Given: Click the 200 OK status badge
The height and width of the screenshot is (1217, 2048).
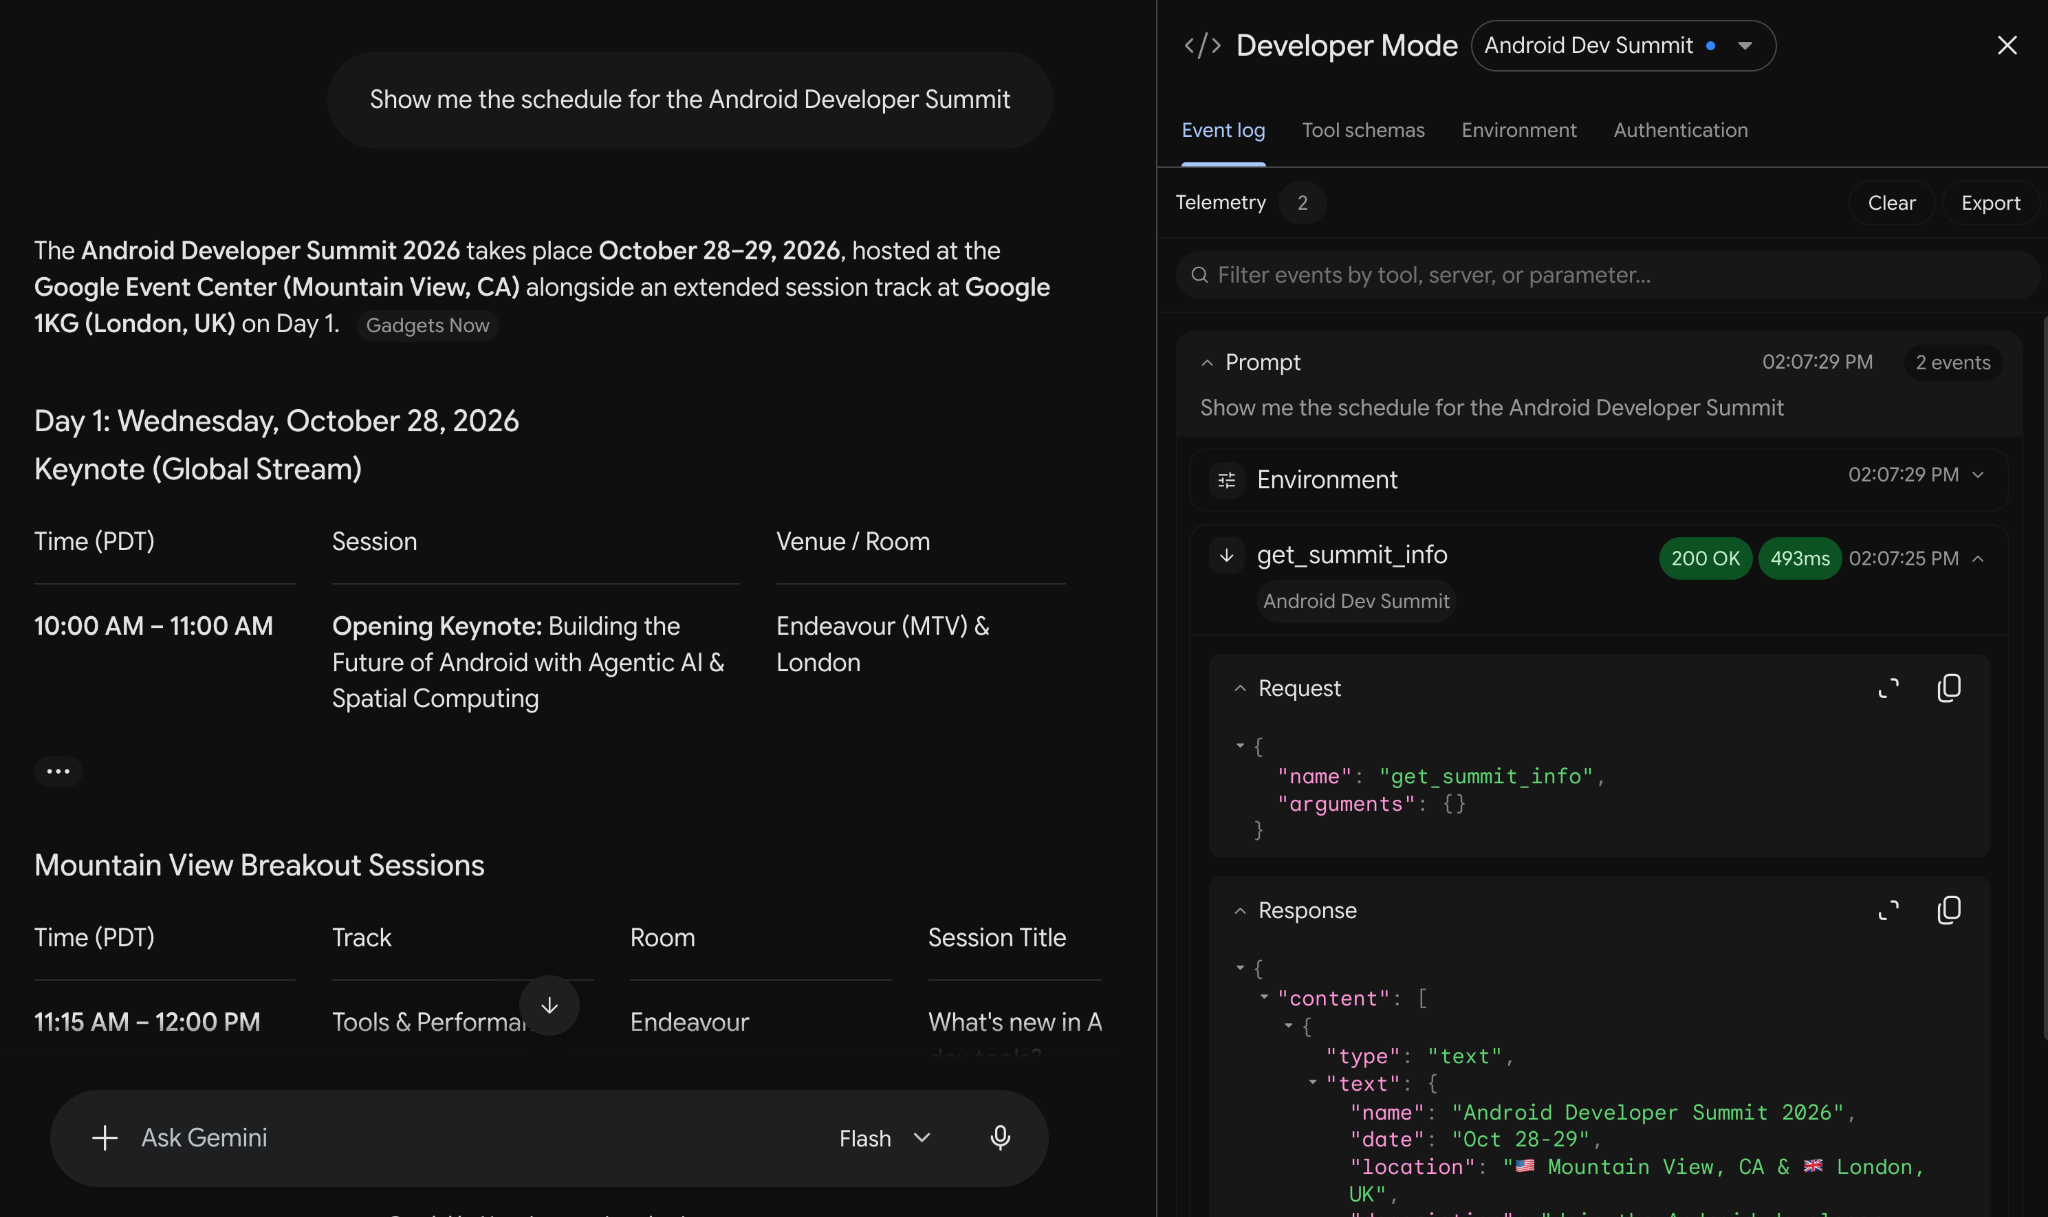Looking at the screenshot, I should pos(1705,558).
